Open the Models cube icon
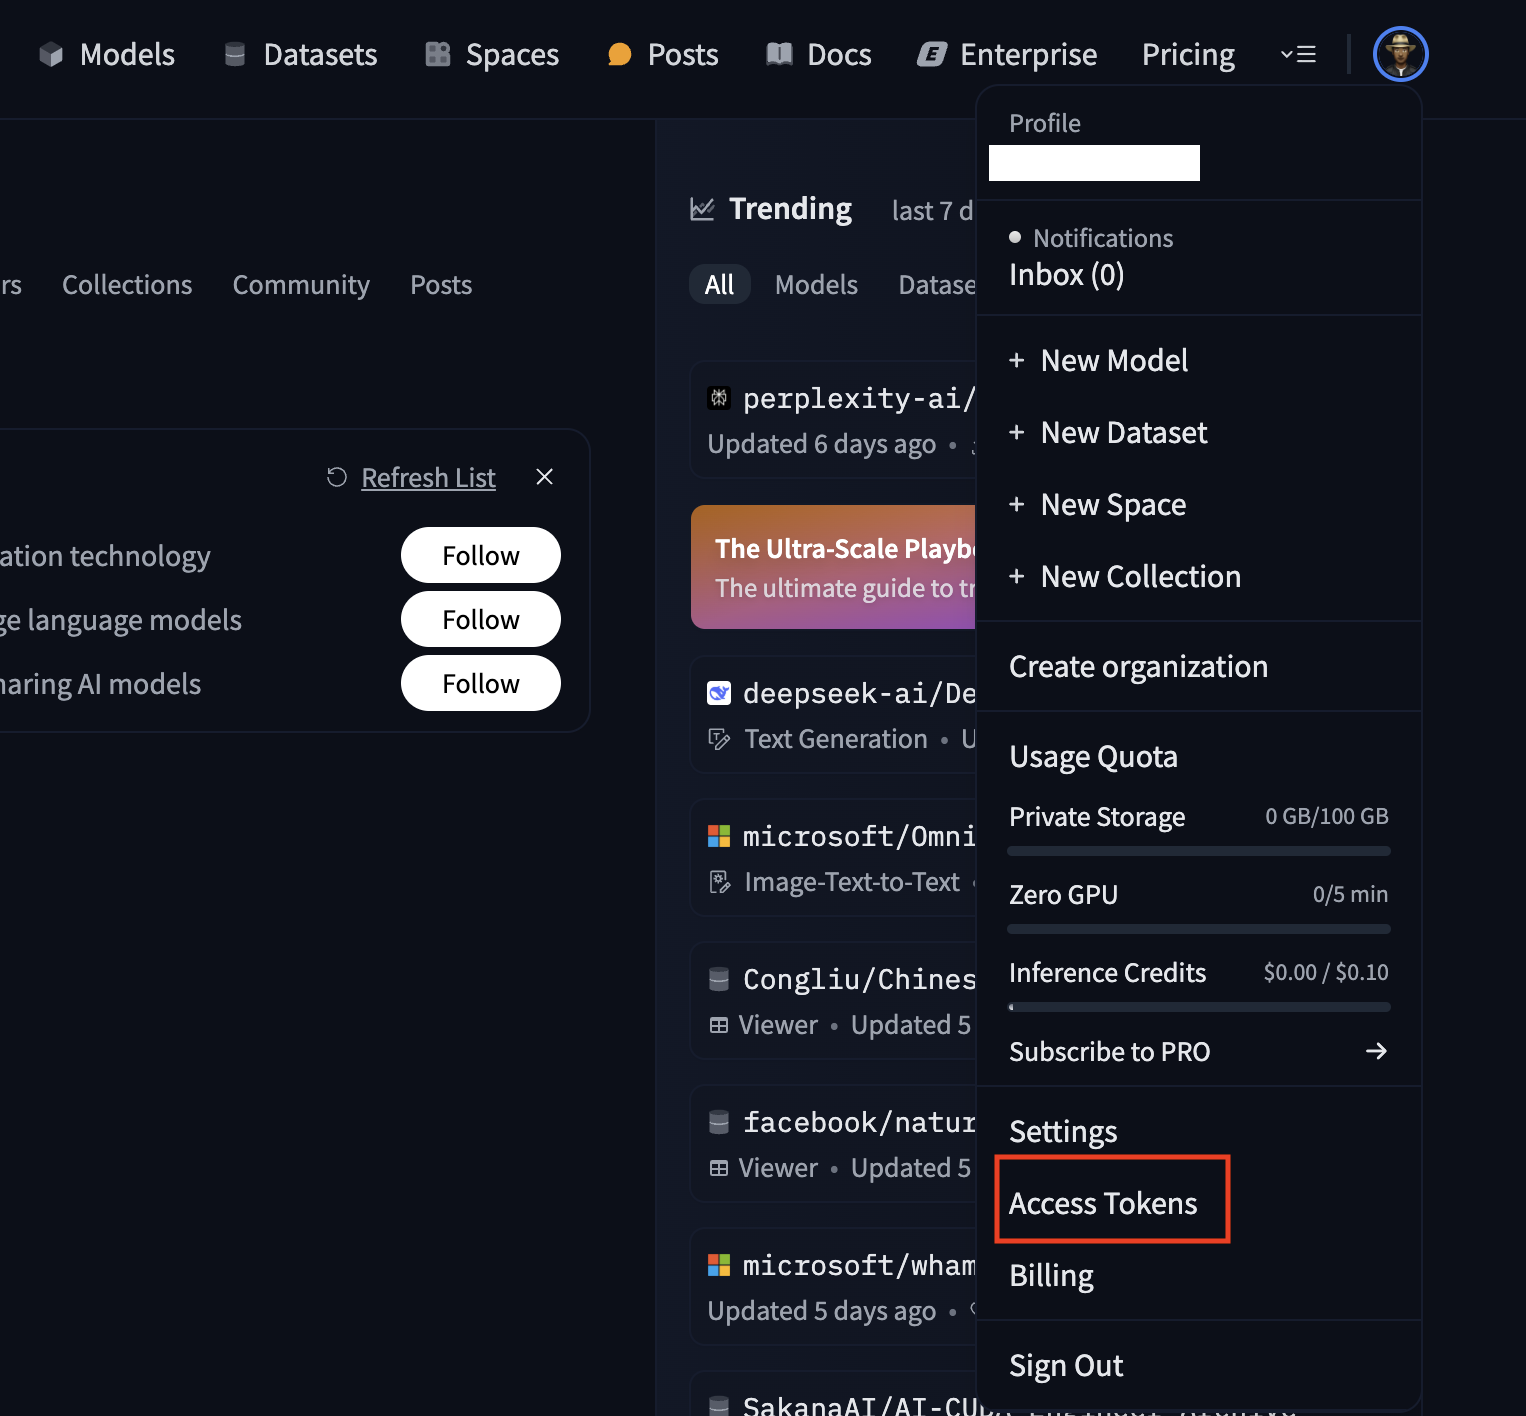The width and height of the screenshot is (1526, 1416). (x=51, y=54)
